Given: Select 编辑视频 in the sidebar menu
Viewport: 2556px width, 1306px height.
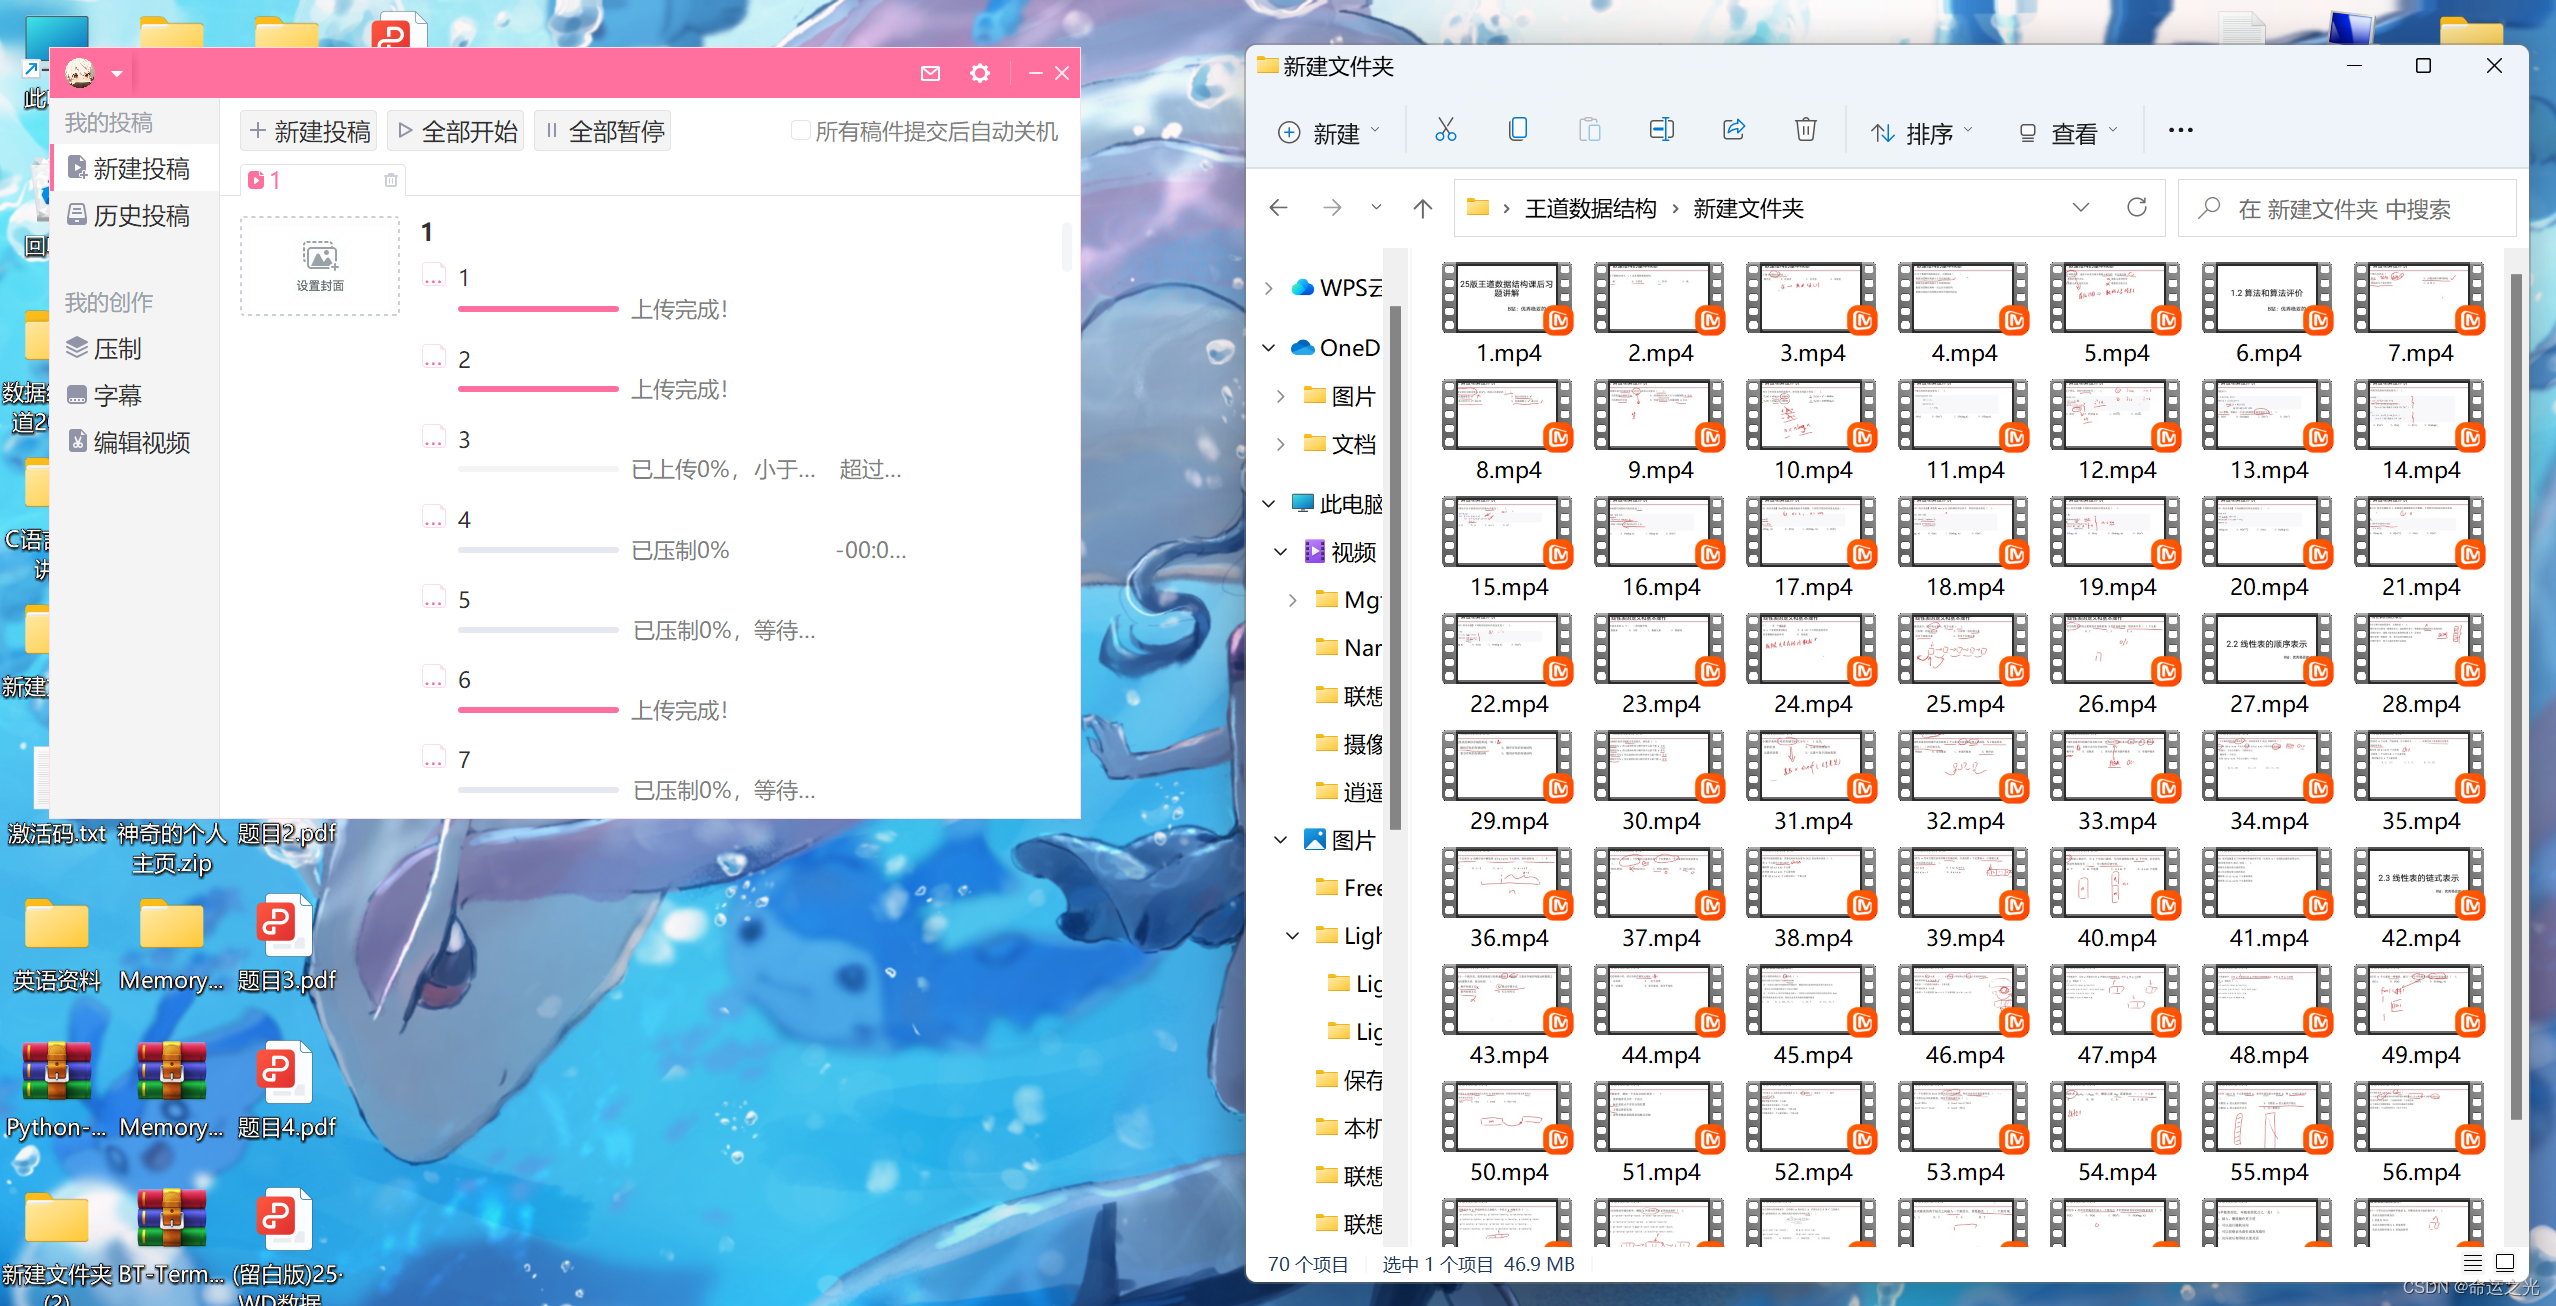Looking at the screenshot, I should tap(140, 442).
